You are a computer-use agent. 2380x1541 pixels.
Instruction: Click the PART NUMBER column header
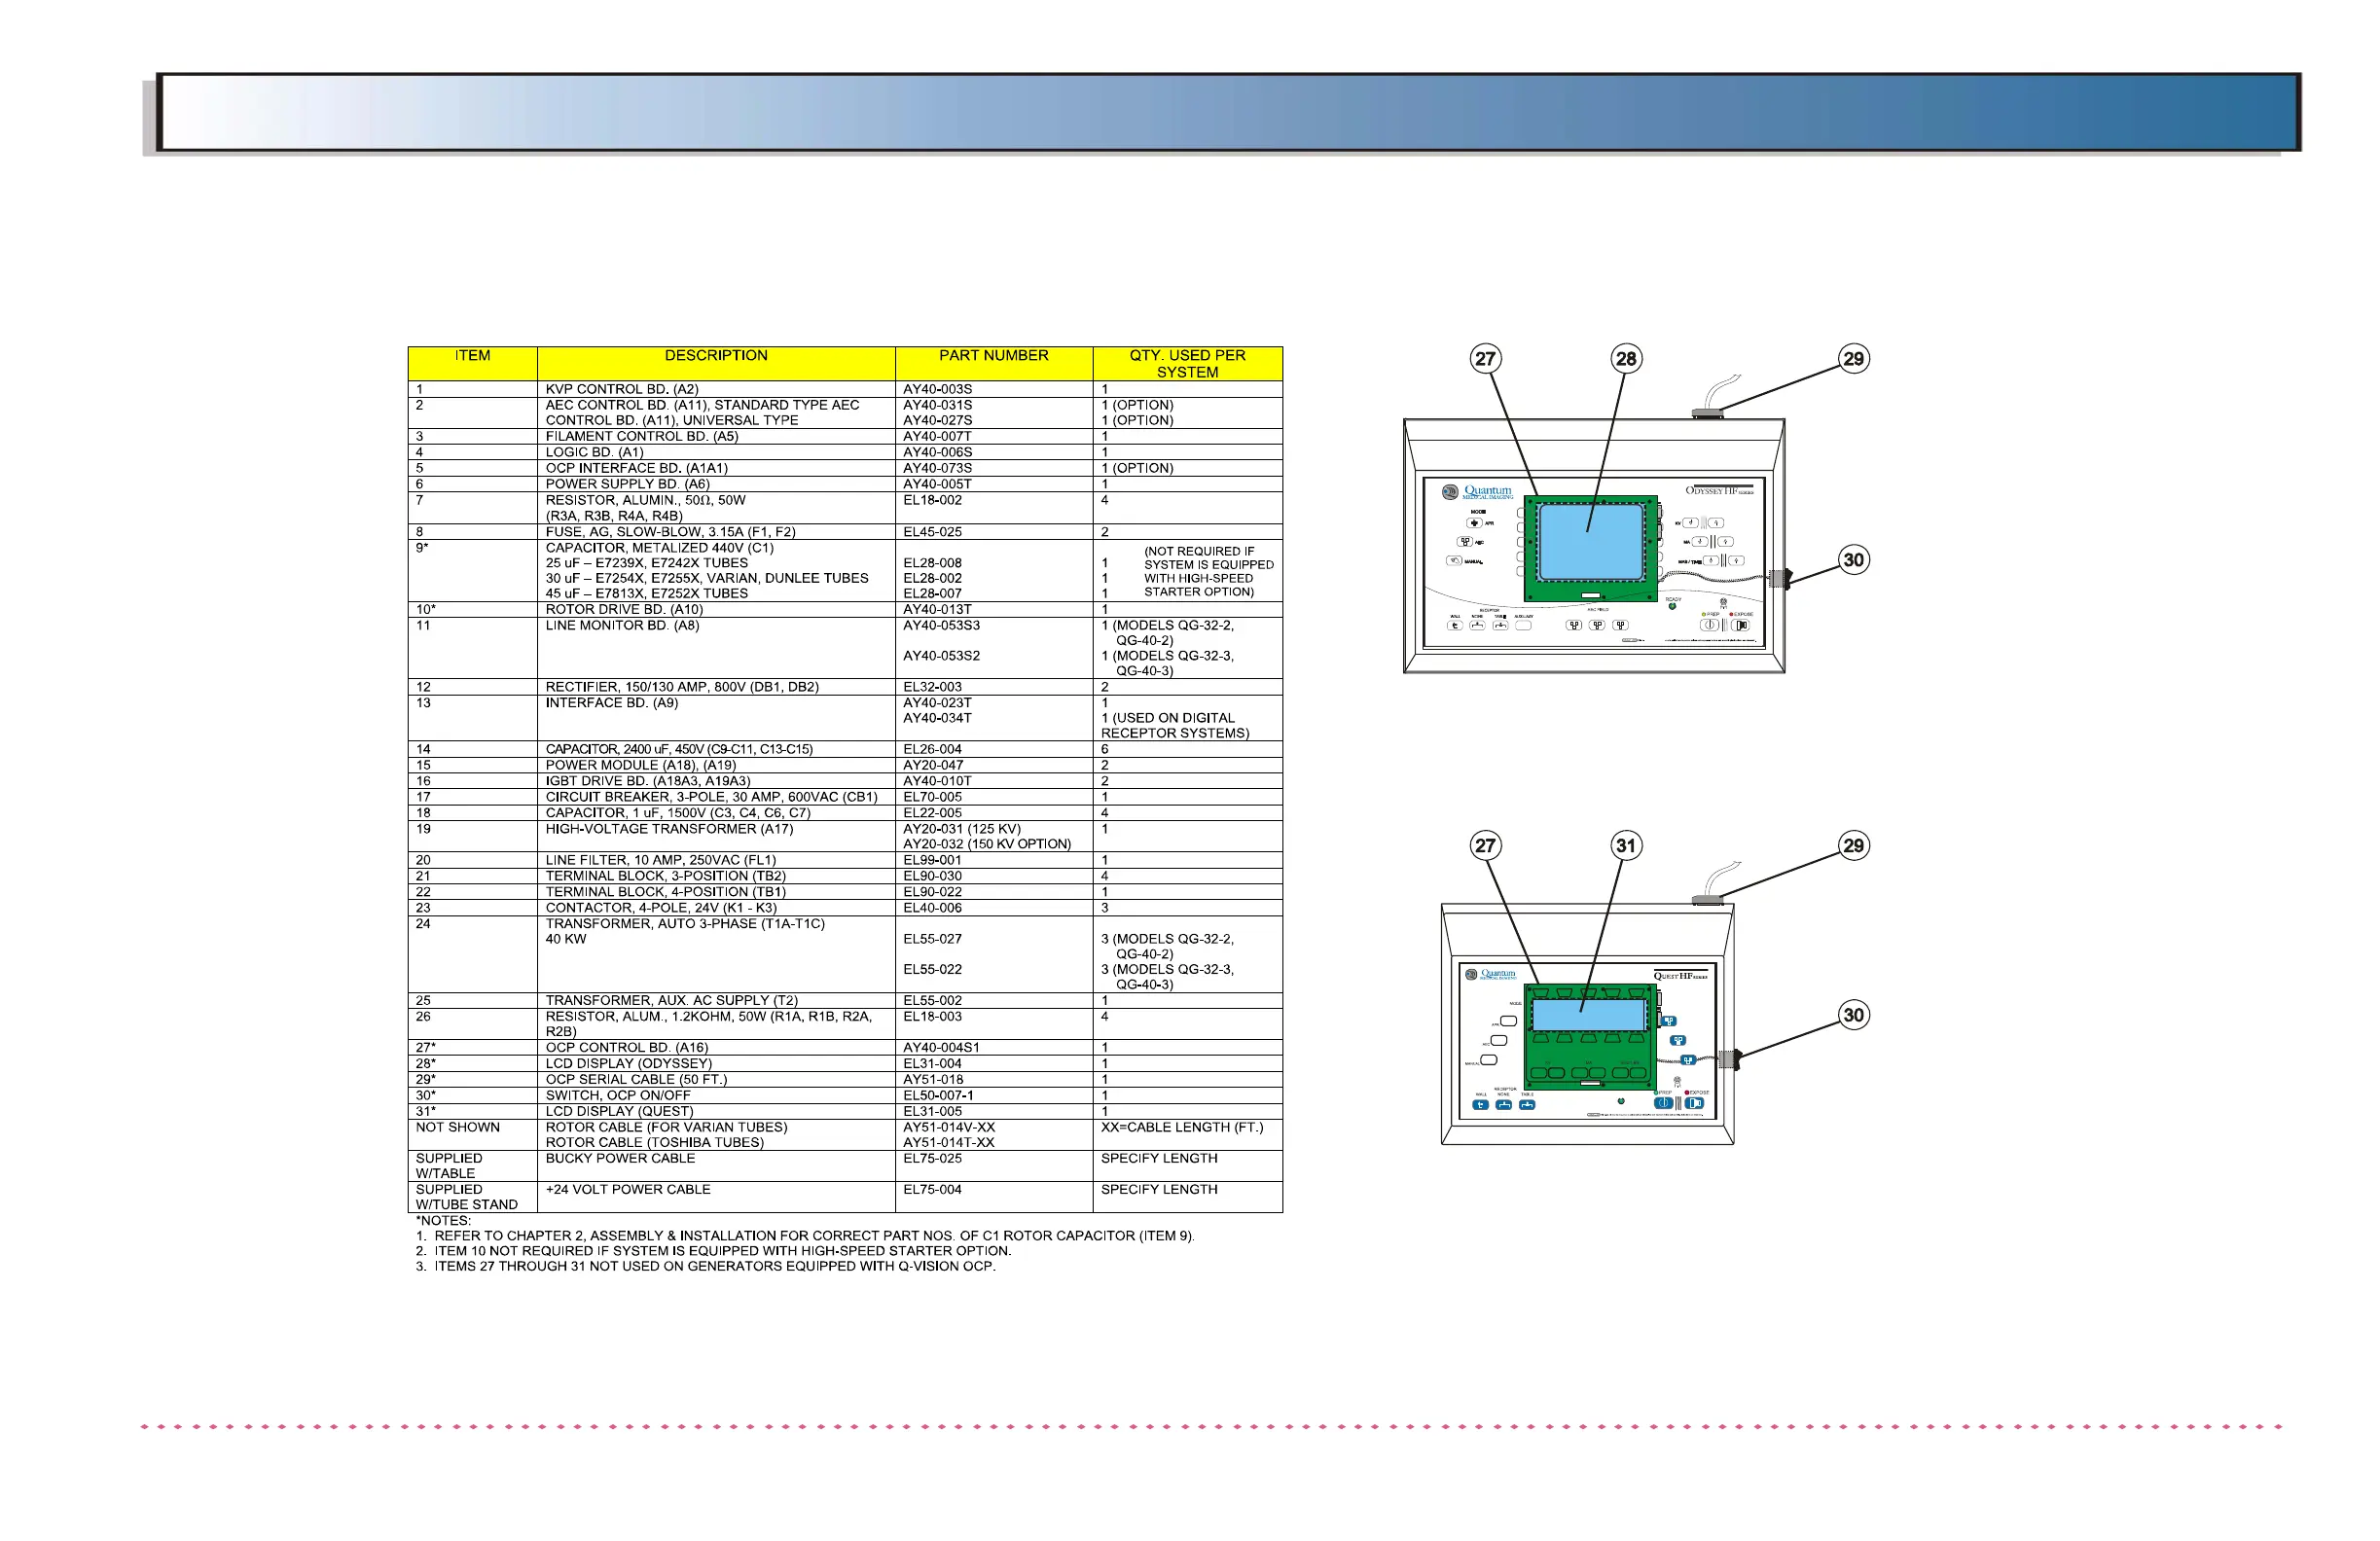(x=993, y=356)
